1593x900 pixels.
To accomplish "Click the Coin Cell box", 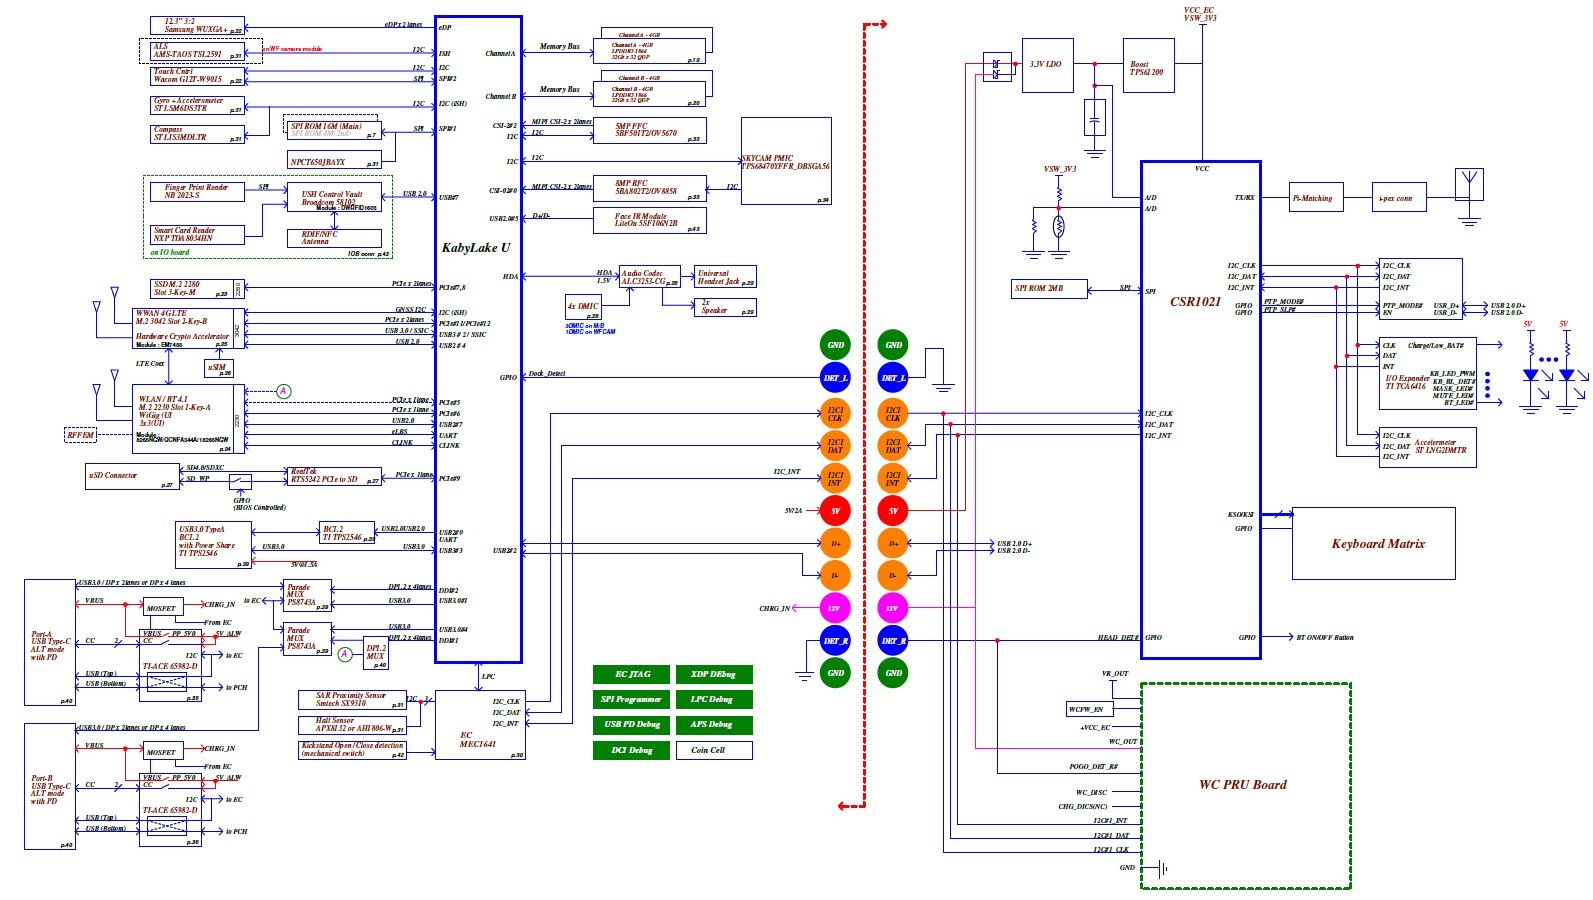I will [x=713, y=750].
